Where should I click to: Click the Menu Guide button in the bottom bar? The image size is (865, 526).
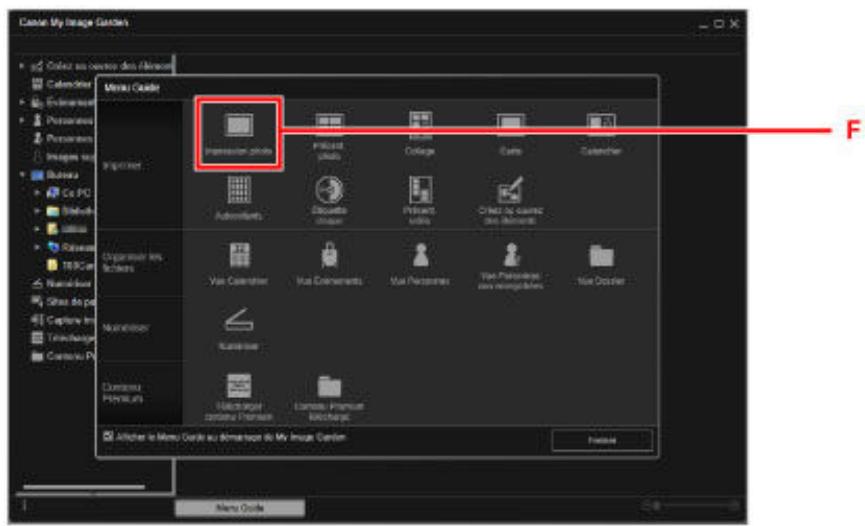pyautogui.click(x=239, y=508)
